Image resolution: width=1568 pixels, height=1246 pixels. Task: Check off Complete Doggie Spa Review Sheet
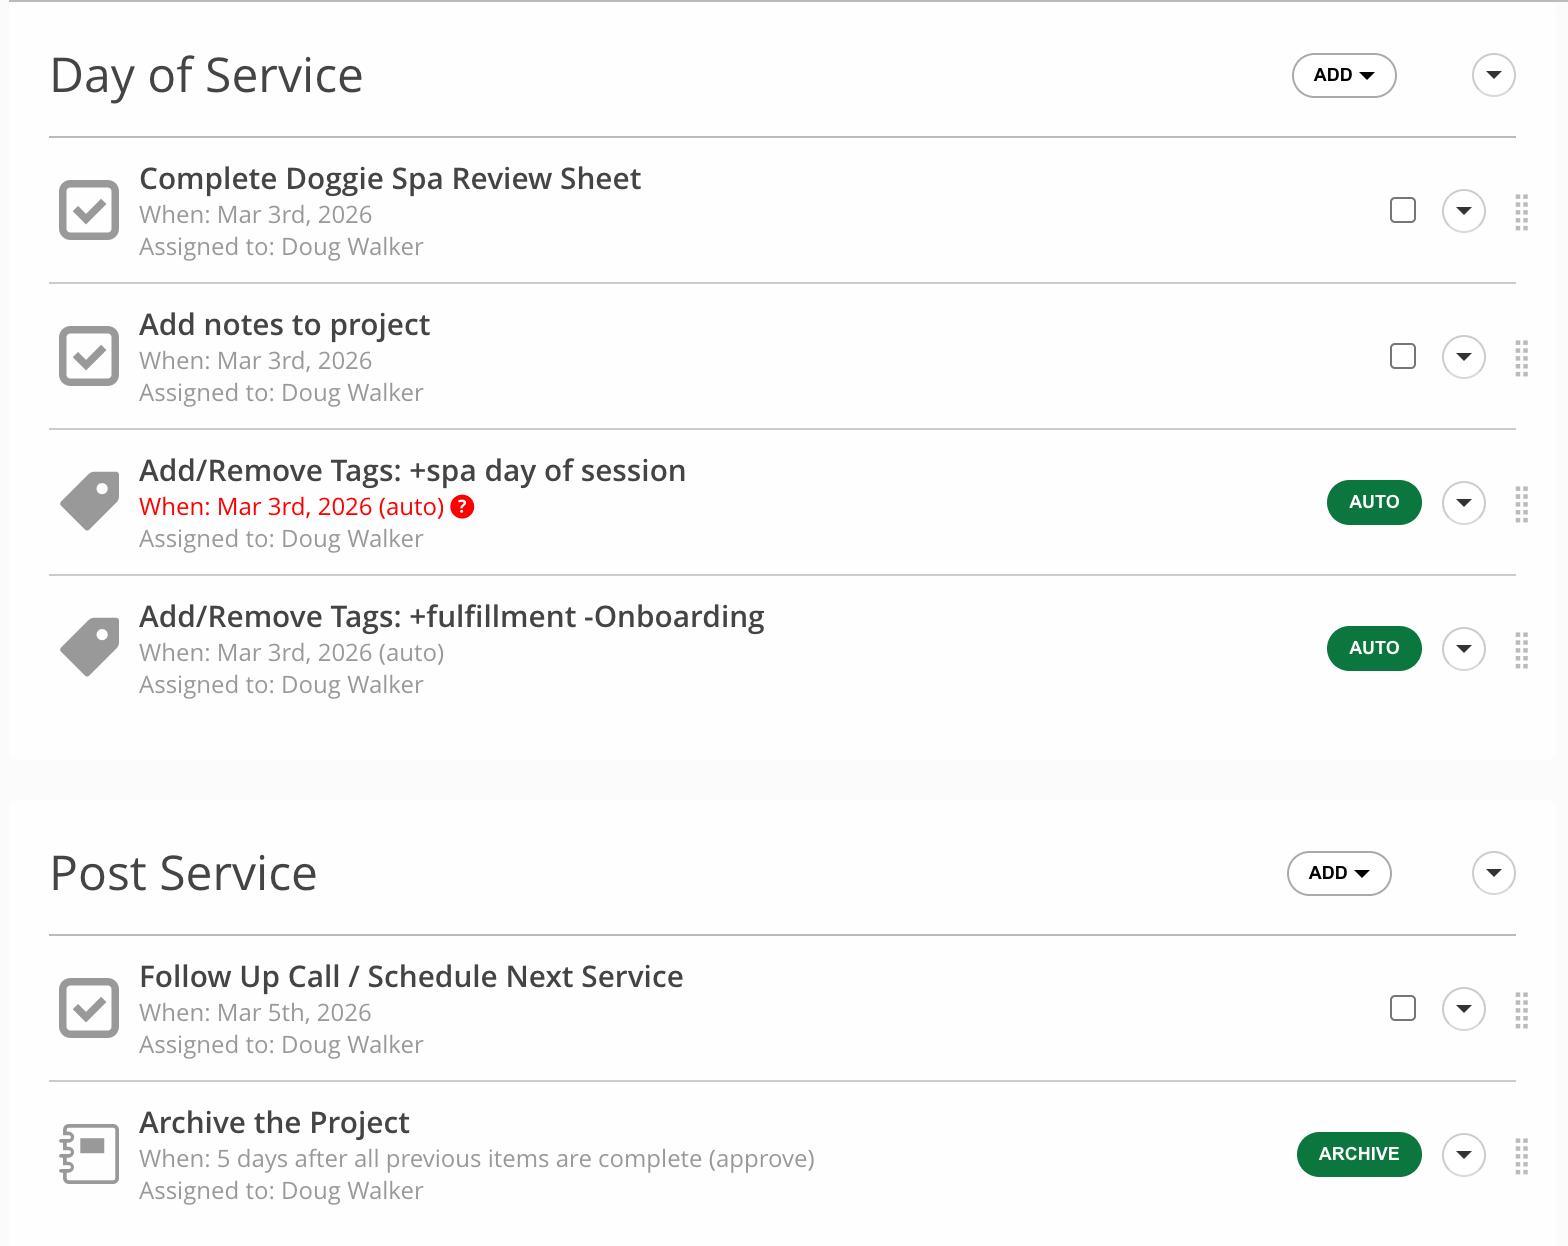(1403, 210)
